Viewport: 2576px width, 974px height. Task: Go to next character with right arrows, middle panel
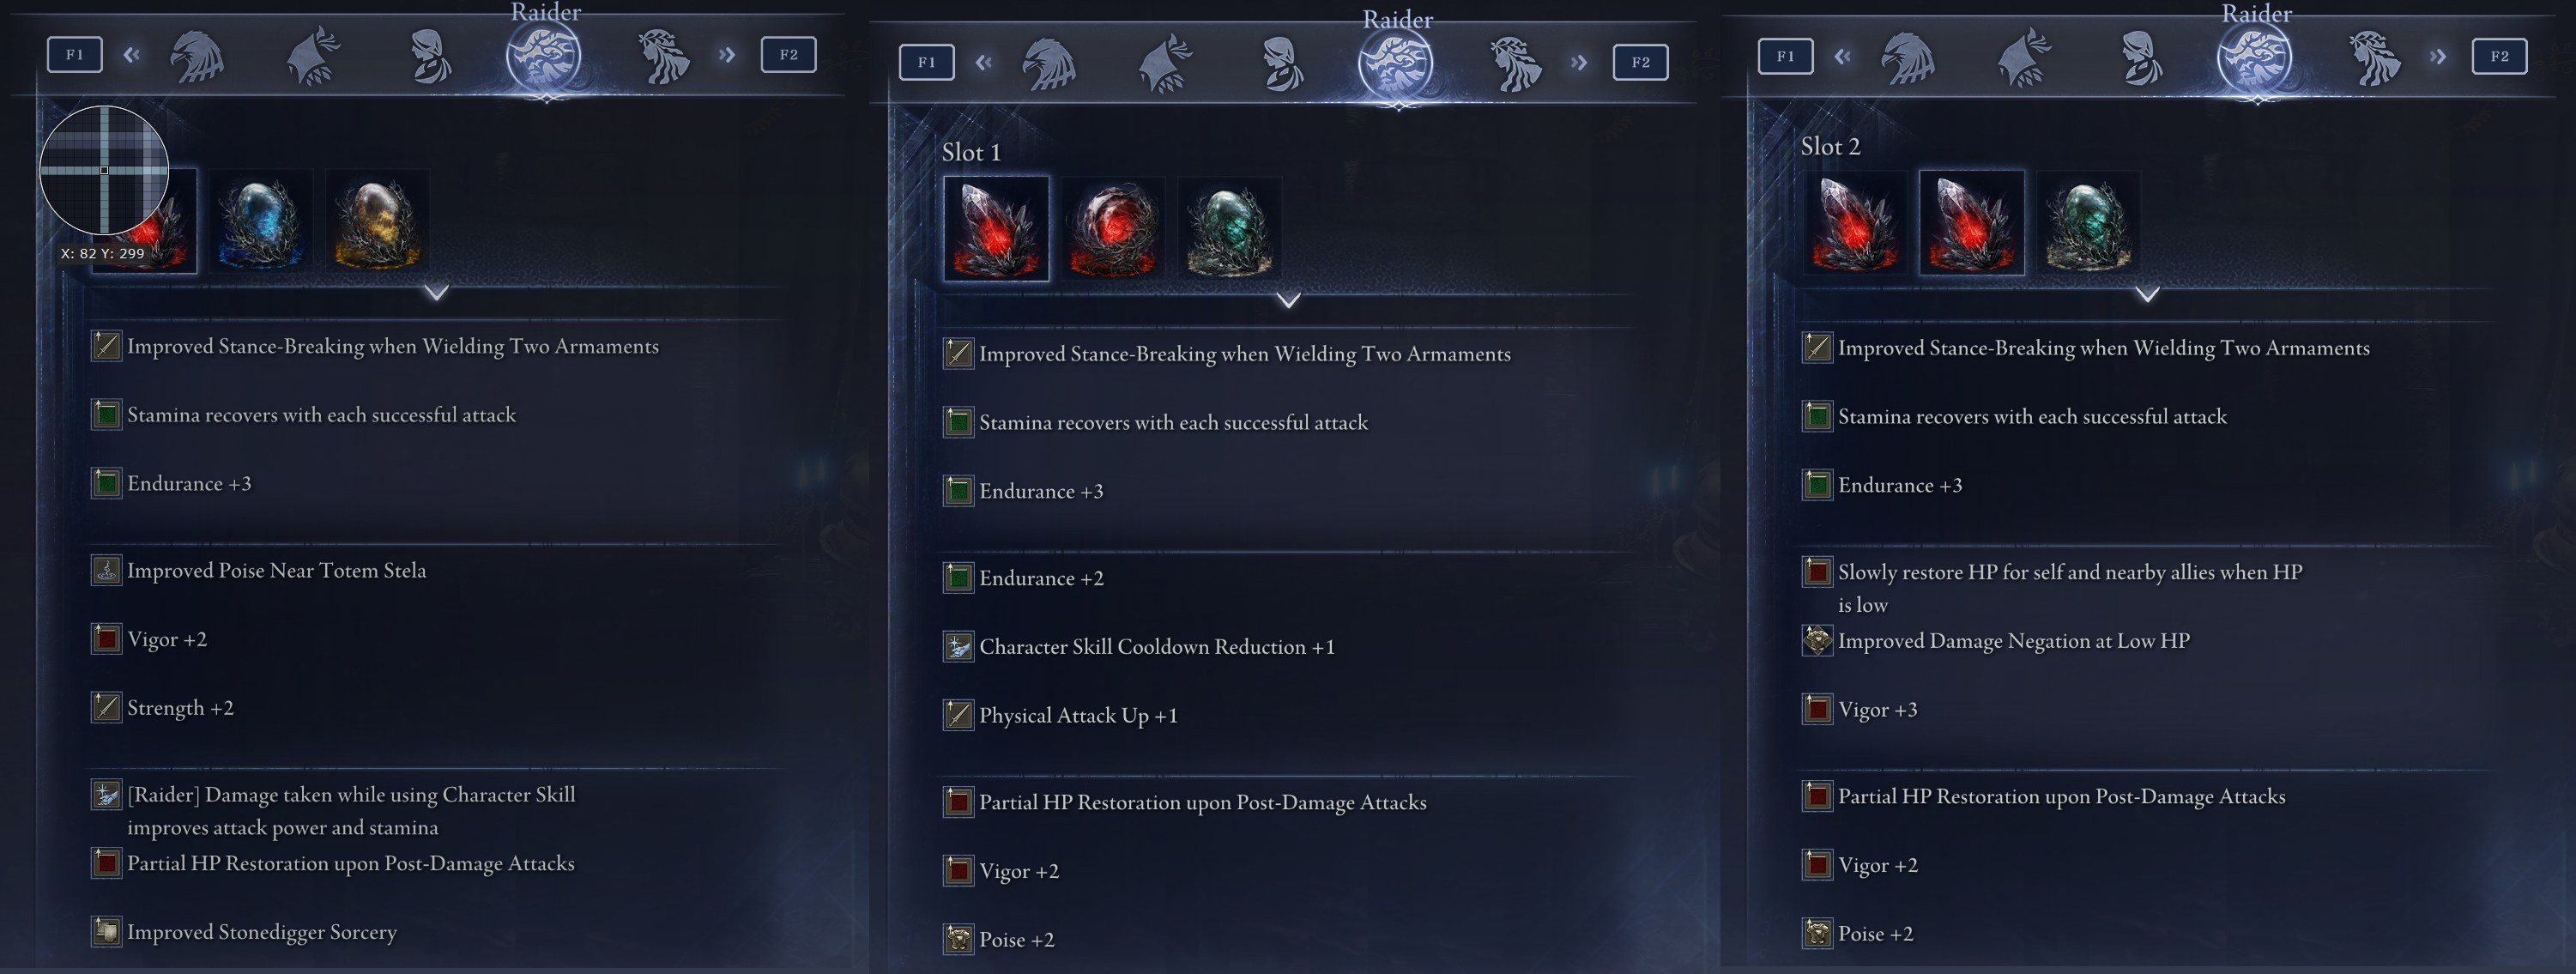pyautogui.click(x=1578, y=62)
